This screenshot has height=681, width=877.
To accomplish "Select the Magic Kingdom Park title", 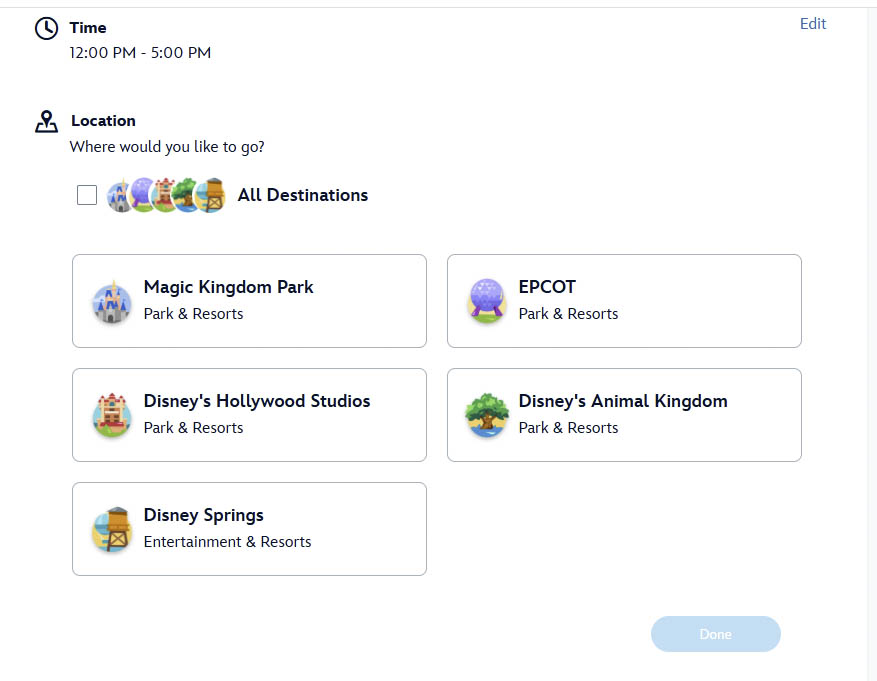I will 228,287.
